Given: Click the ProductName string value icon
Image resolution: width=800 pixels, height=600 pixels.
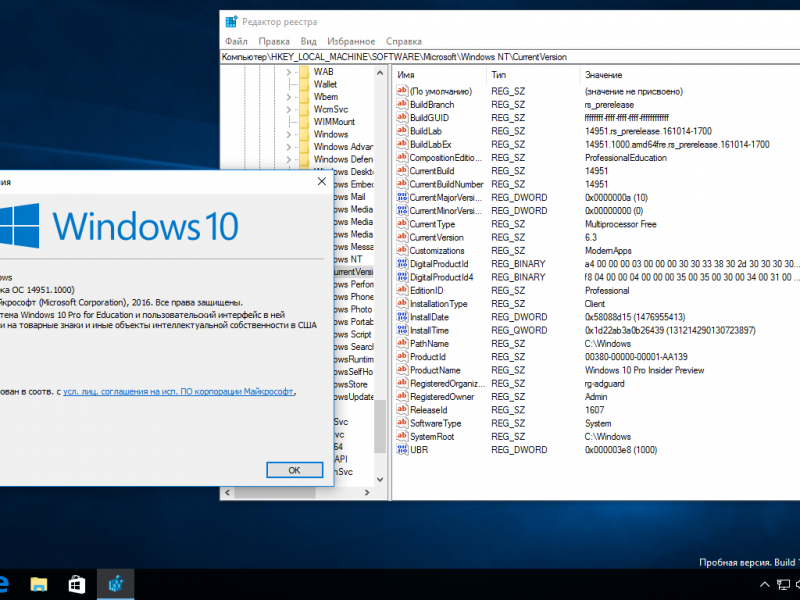Looking at the screenshot, I should (x=402, y=369).
